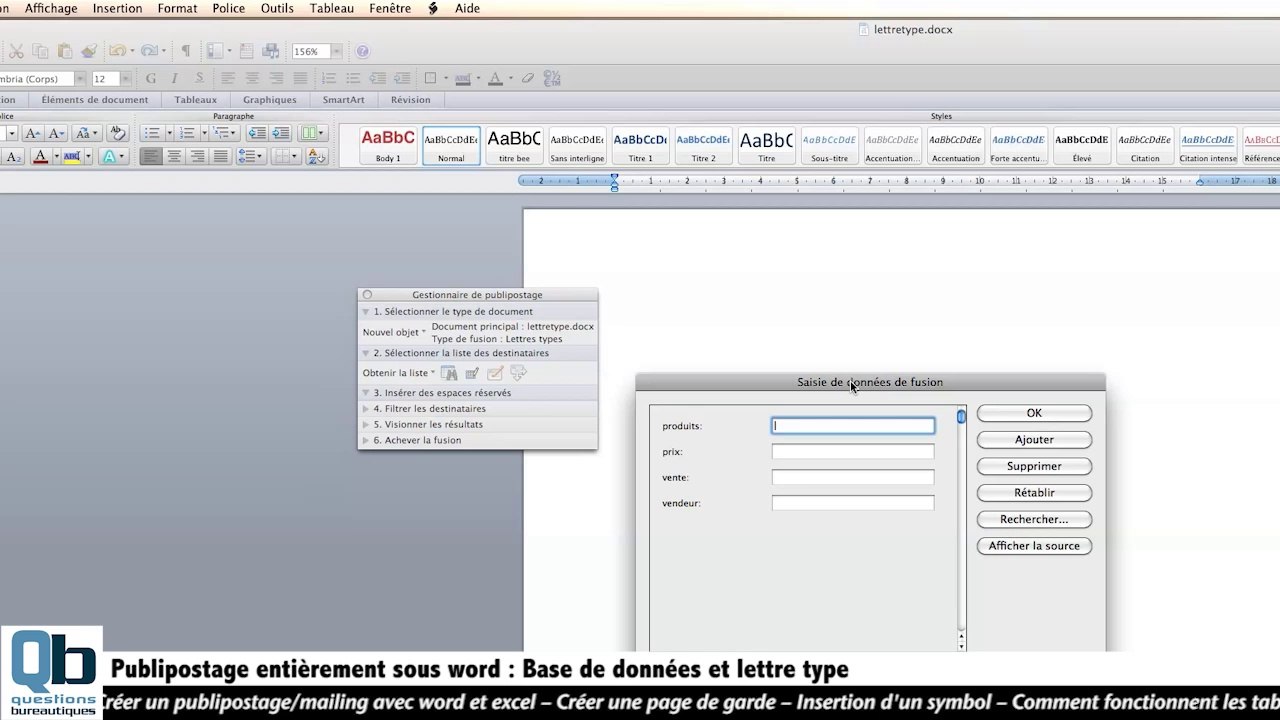Open the zoom 156% dropdown
1280x720 pixels.
click(x=337, y=51)
